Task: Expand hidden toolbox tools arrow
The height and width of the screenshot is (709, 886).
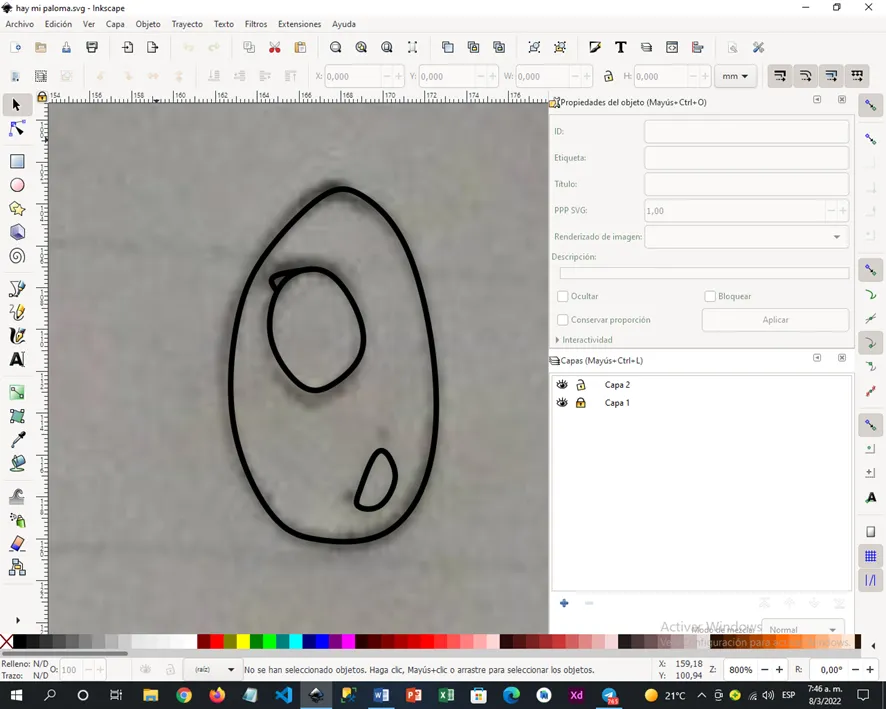Action: pyautogui.click(x=18, y=620)
